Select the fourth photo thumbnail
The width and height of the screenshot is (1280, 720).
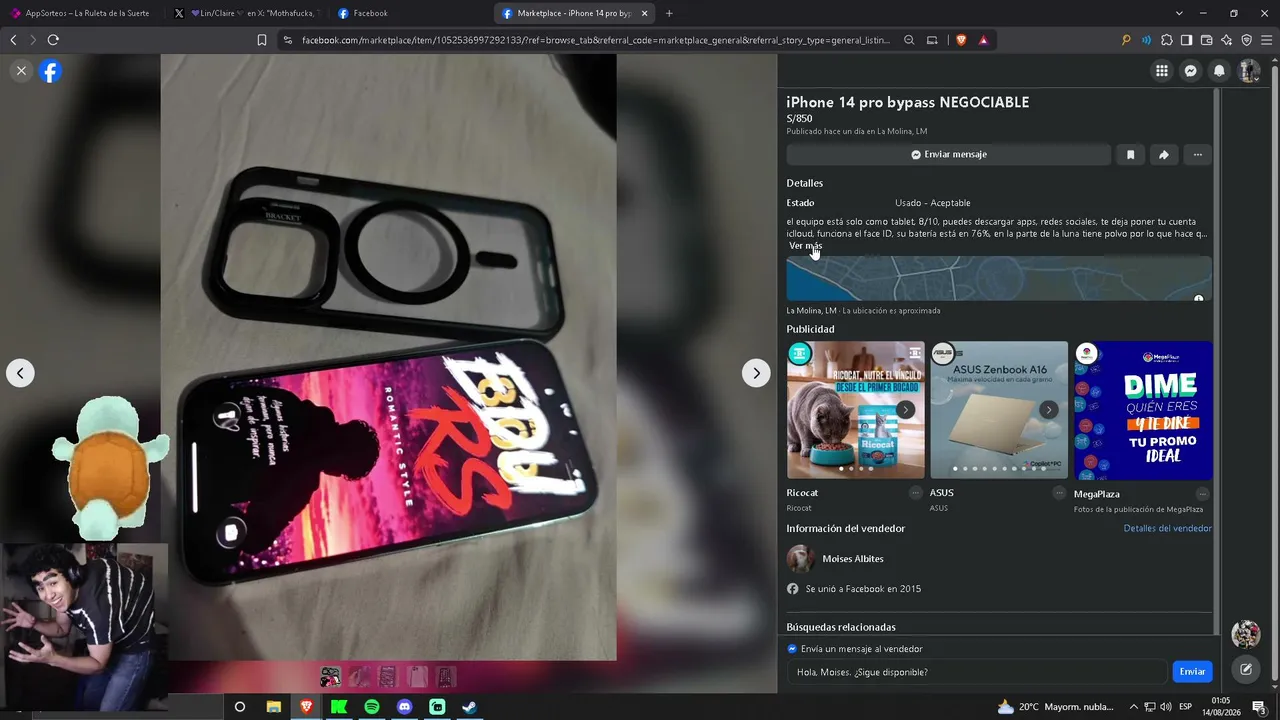click(417, 677)
